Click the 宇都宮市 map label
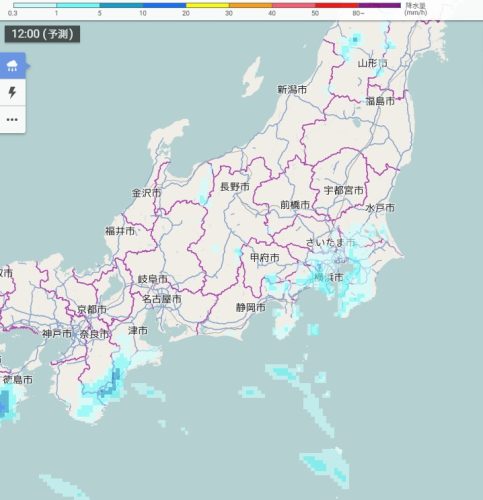The image size is (483, 500). tap(344, 190)
